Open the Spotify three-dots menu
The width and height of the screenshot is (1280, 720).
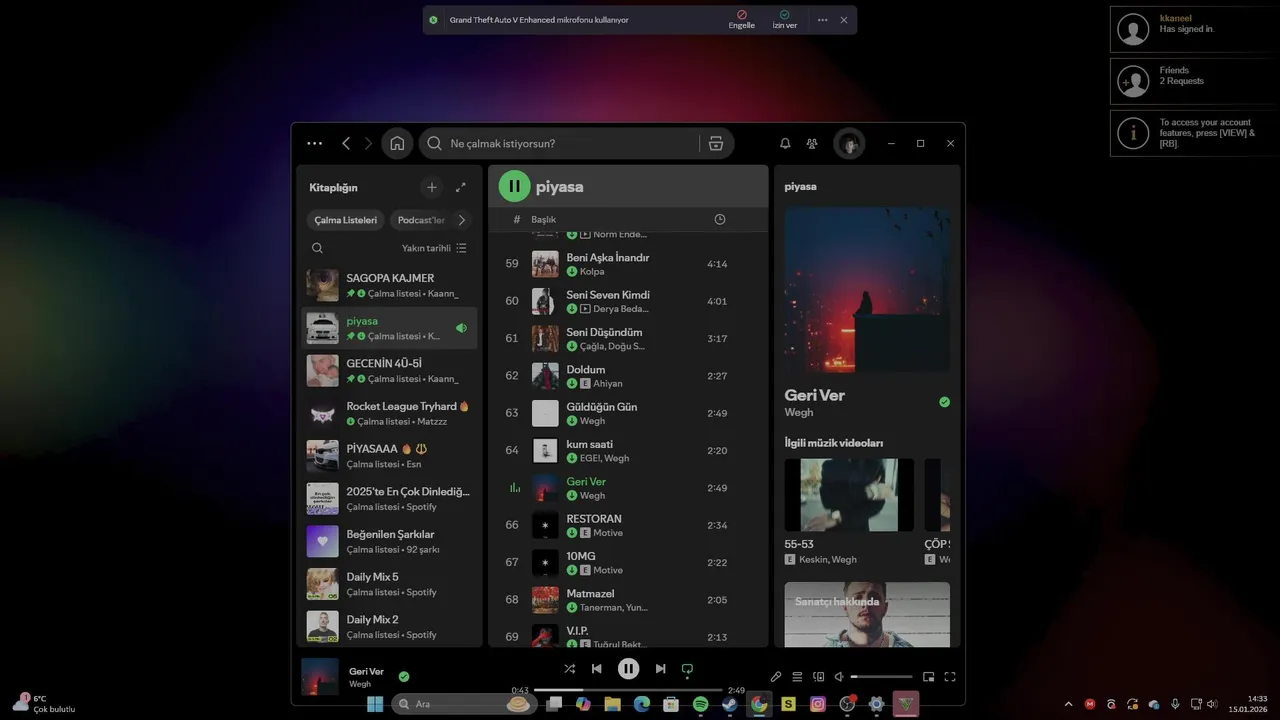pos(314,143)
